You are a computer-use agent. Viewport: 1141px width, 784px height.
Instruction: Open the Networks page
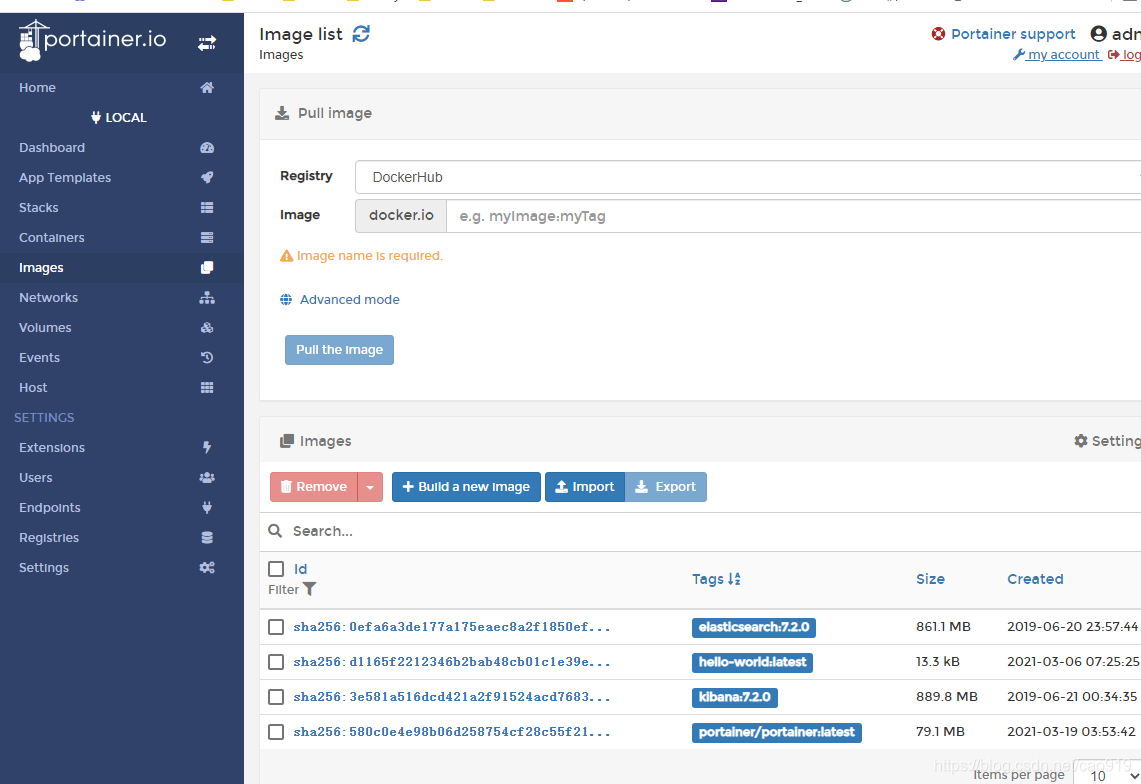(x=48, y=298)
